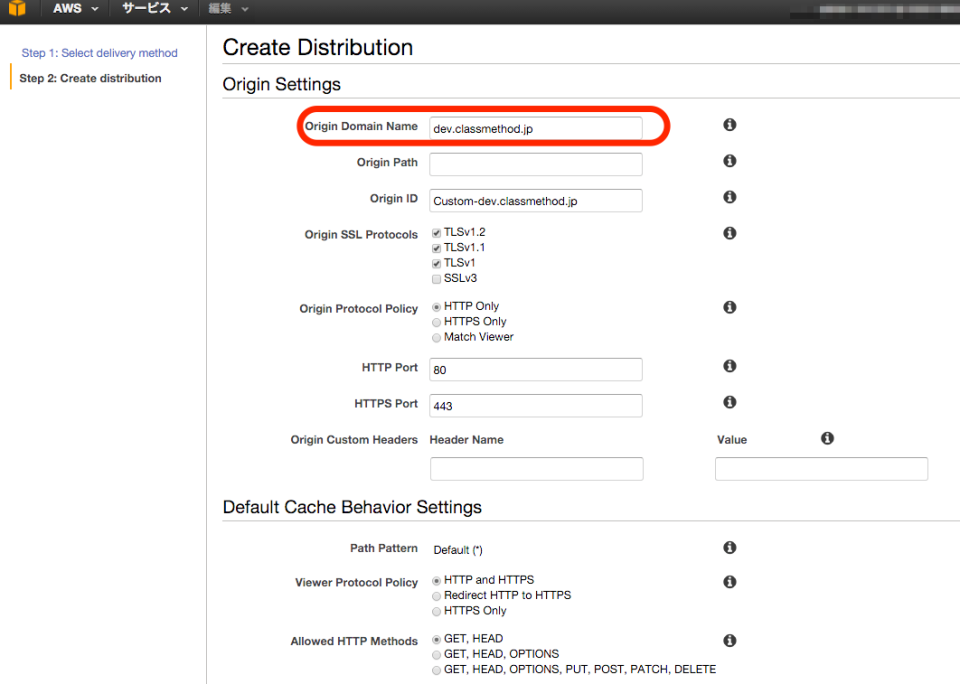Click the AWS cube logo icon
The image size is (960, 684).
click(x=16, y=8)
